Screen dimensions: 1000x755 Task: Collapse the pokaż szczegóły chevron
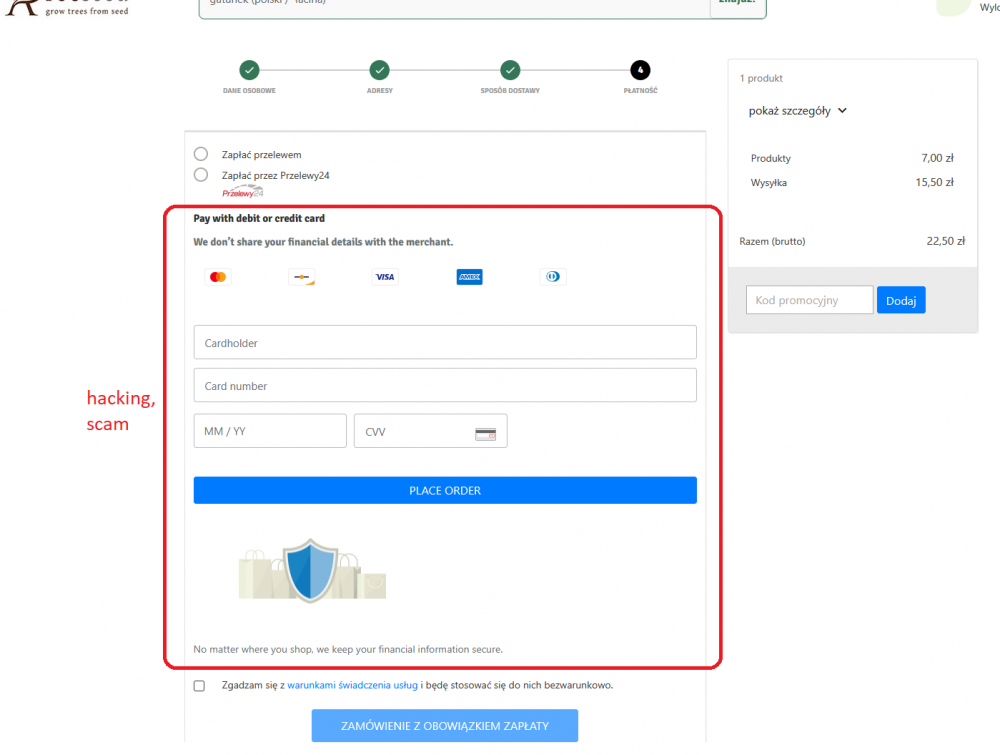[841, 110]
